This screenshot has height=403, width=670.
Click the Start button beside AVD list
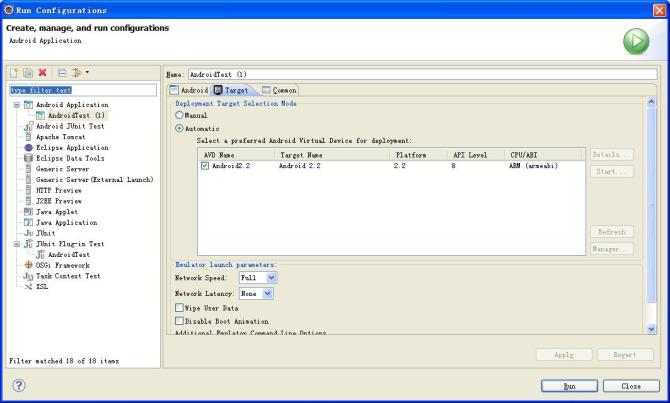point(611,171)
